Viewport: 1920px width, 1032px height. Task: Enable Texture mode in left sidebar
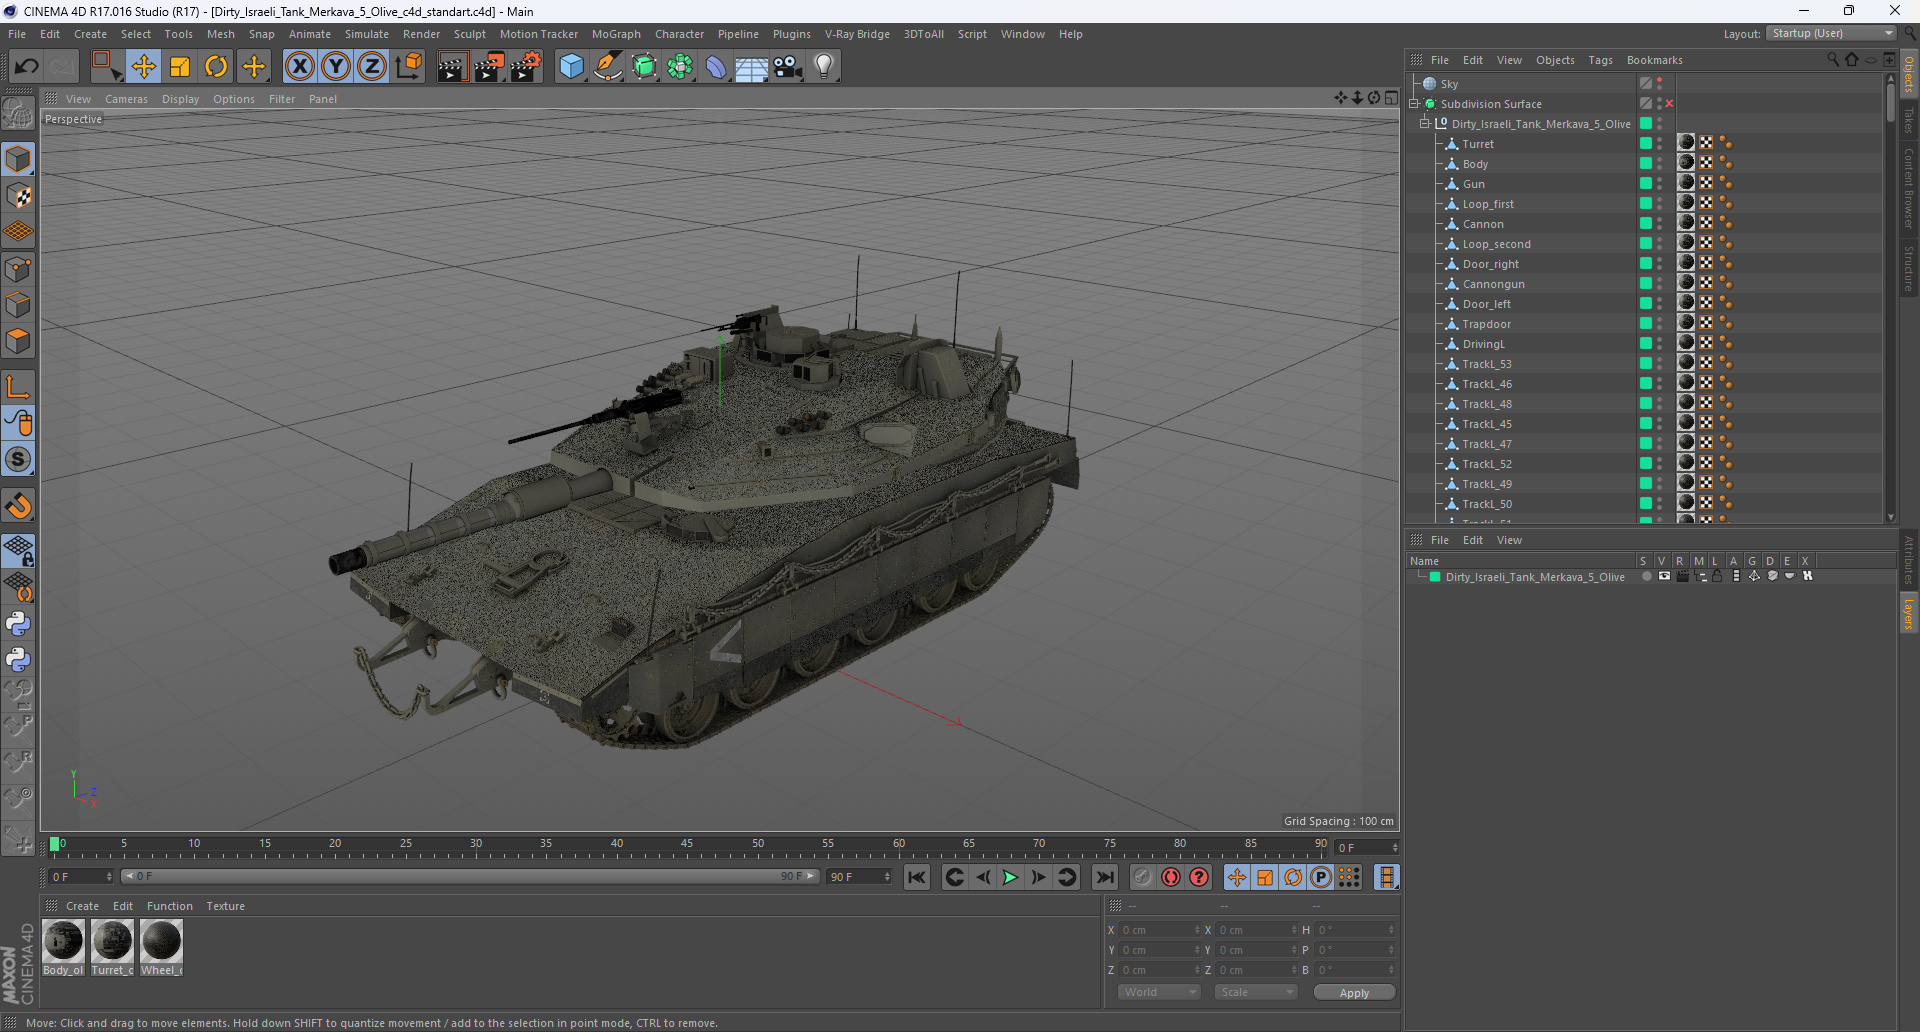coord(18,196)
